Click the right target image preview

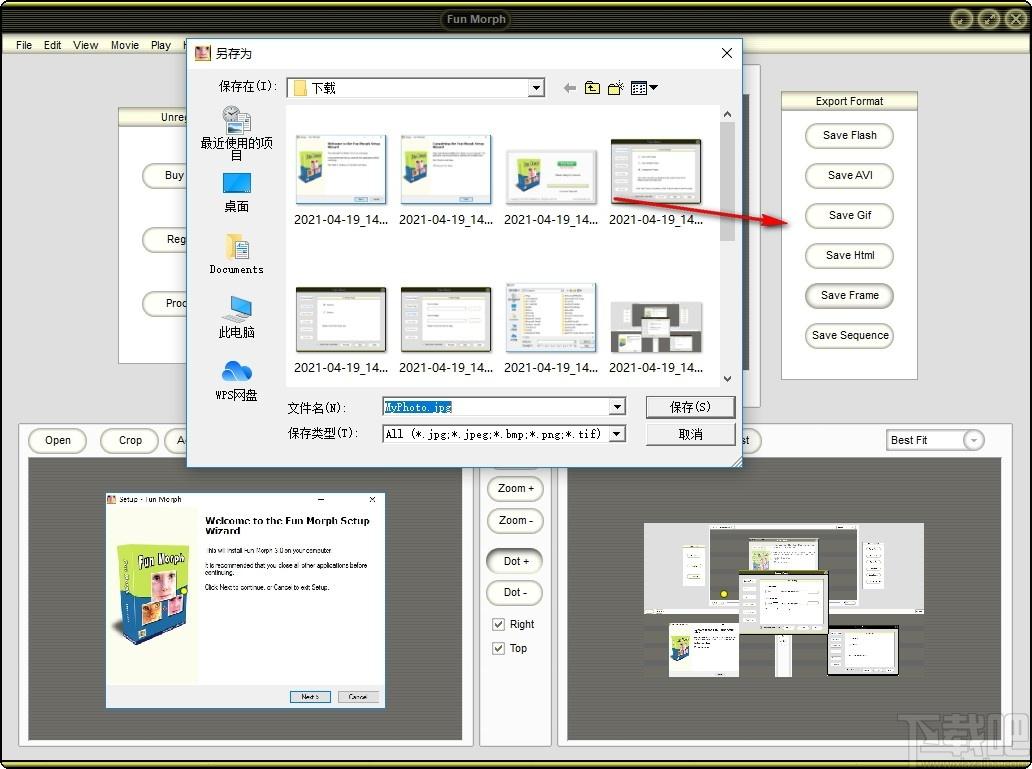[x=784, y=600]
